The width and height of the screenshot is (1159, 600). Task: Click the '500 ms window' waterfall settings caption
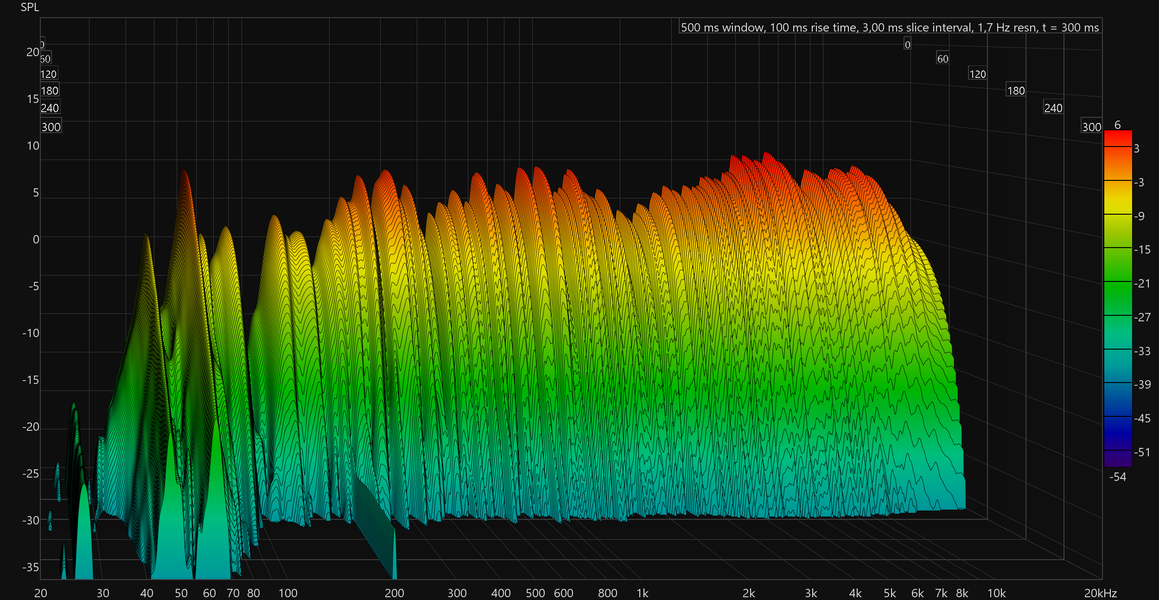tap(890, 28)
